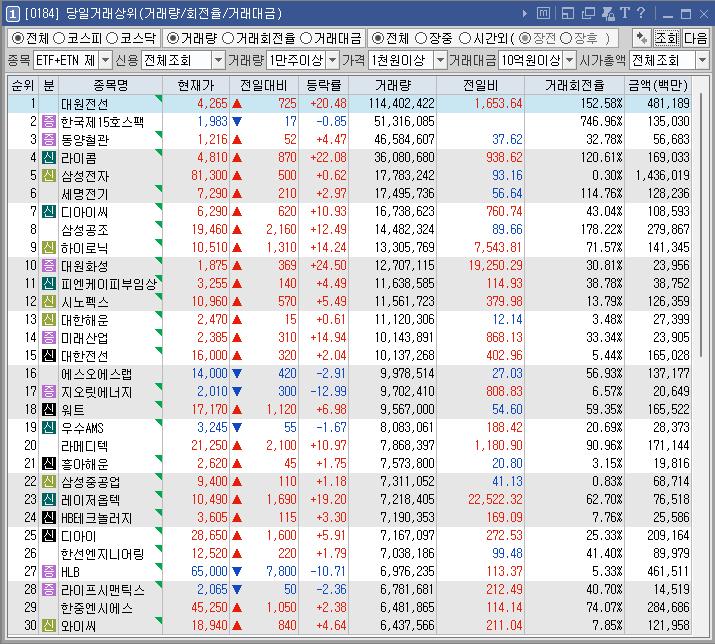Select stock name 라메디텍

[85, 446]
